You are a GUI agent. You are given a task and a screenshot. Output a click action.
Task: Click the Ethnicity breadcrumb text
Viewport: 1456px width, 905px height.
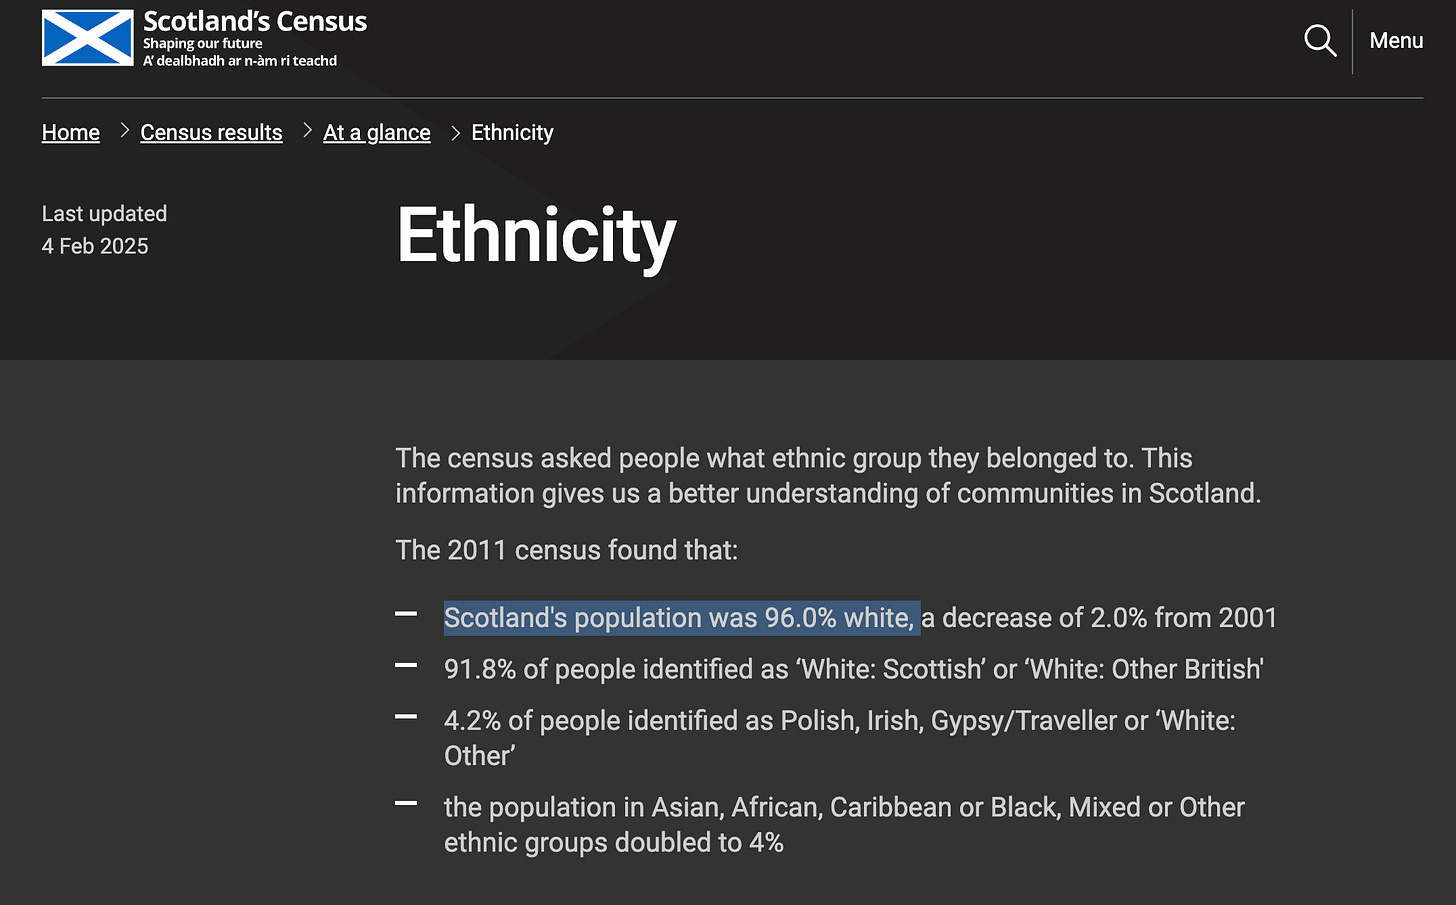[512, 132]
